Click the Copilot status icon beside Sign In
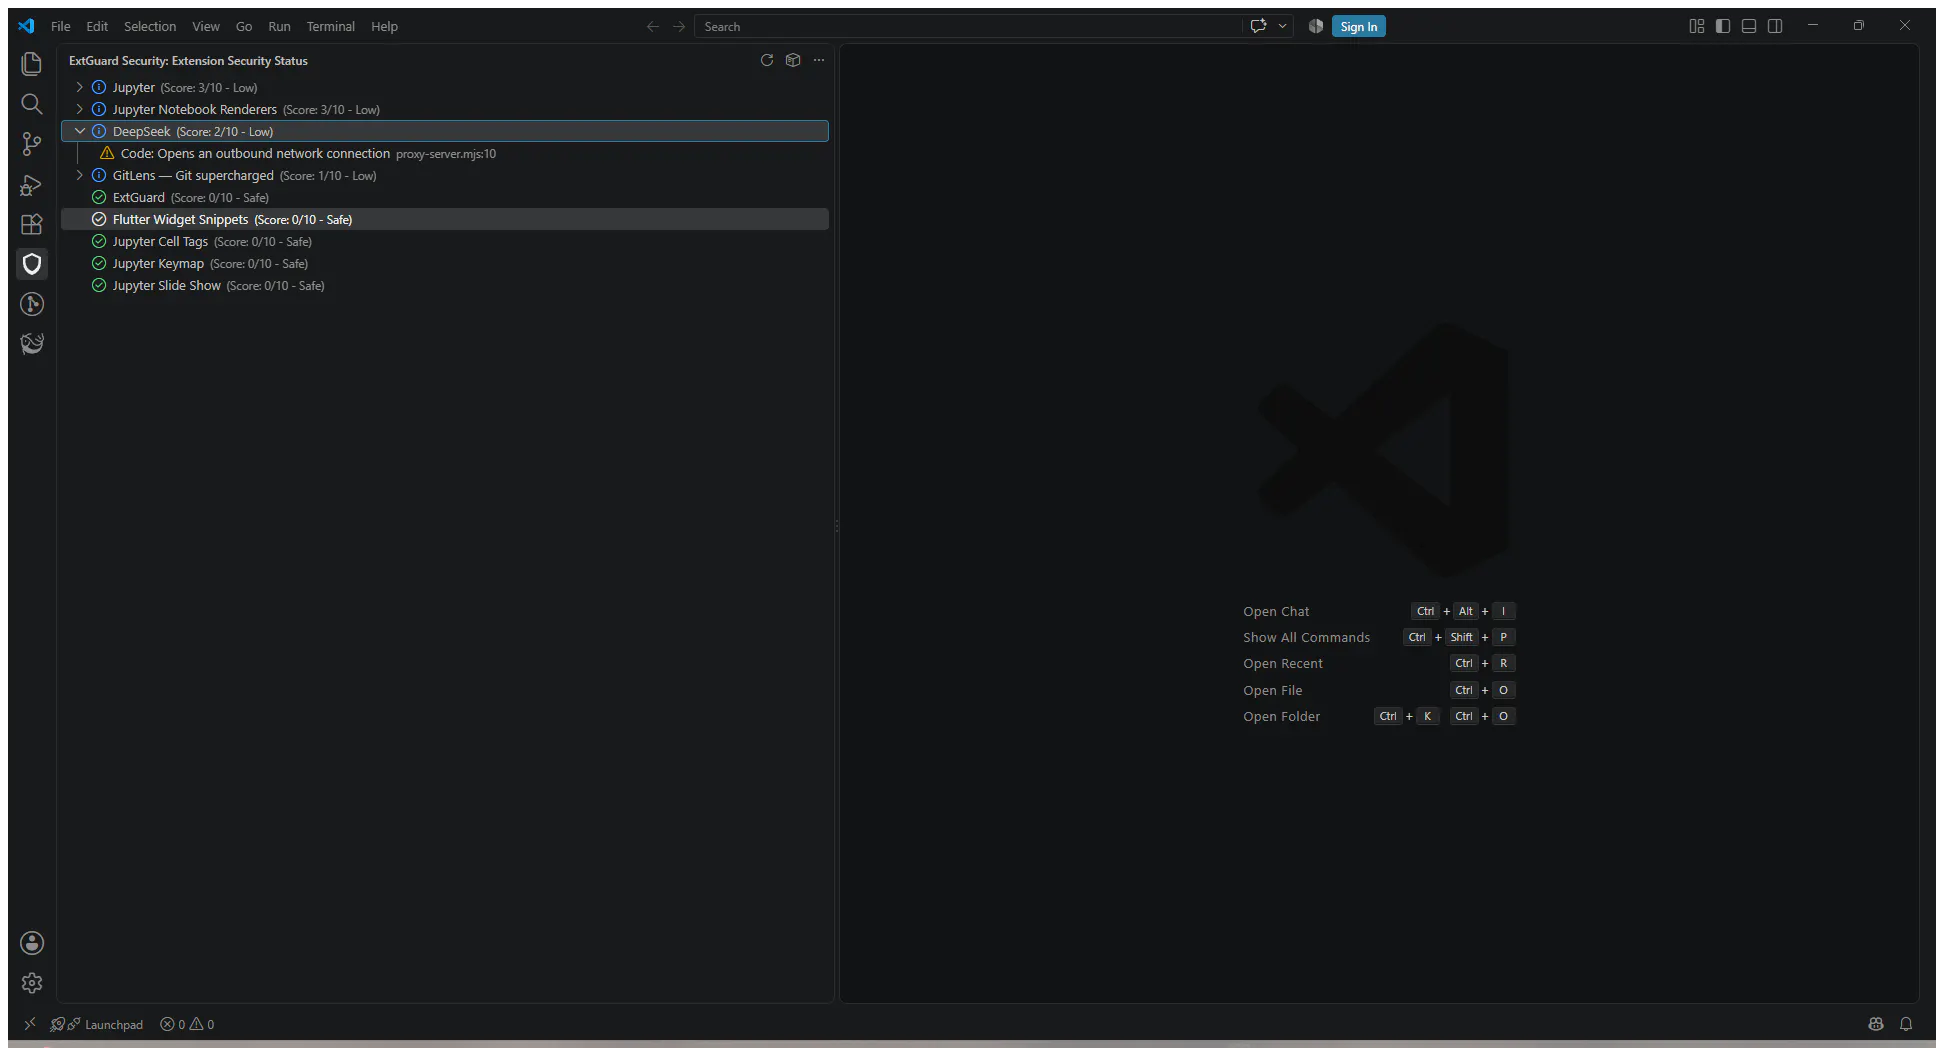 [1316, 26]
